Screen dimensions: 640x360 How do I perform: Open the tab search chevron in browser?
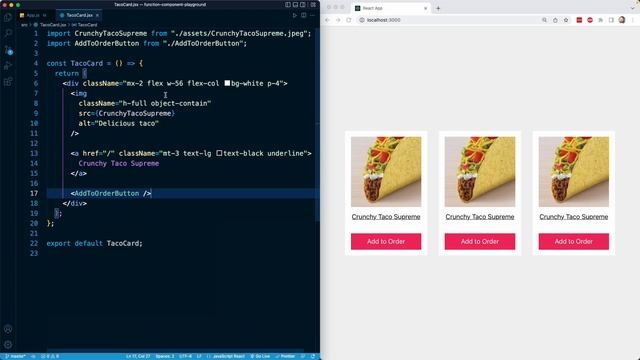click(633, 8)
